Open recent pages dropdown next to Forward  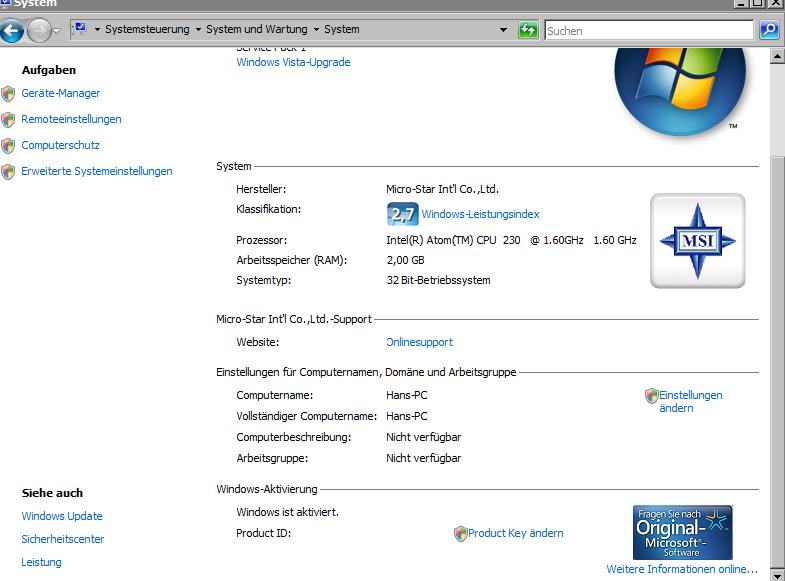pos(57,31)
